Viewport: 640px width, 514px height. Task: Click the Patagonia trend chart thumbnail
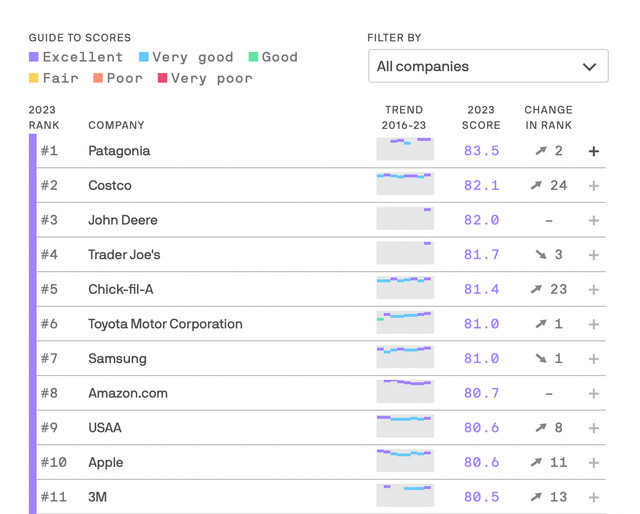(x=405, y=149)
